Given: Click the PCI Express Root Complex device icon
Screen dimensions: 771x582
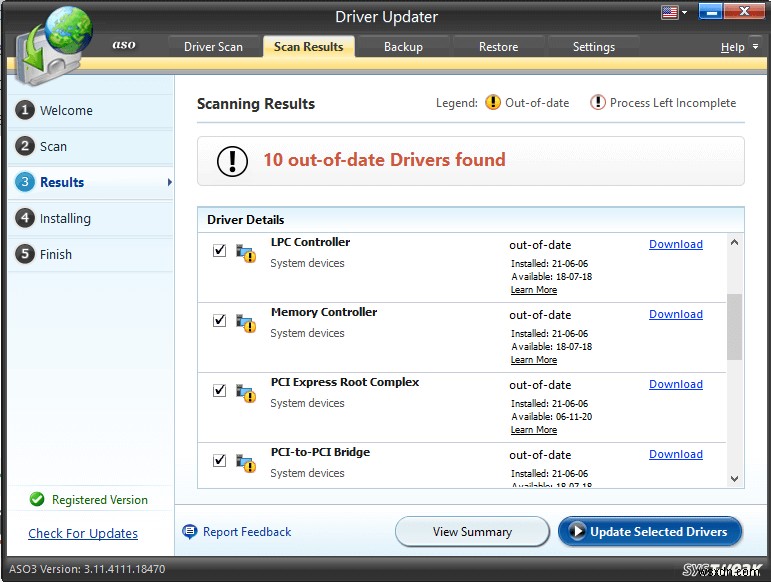Looking at the screenshot, I should click(x=245, y=393).
